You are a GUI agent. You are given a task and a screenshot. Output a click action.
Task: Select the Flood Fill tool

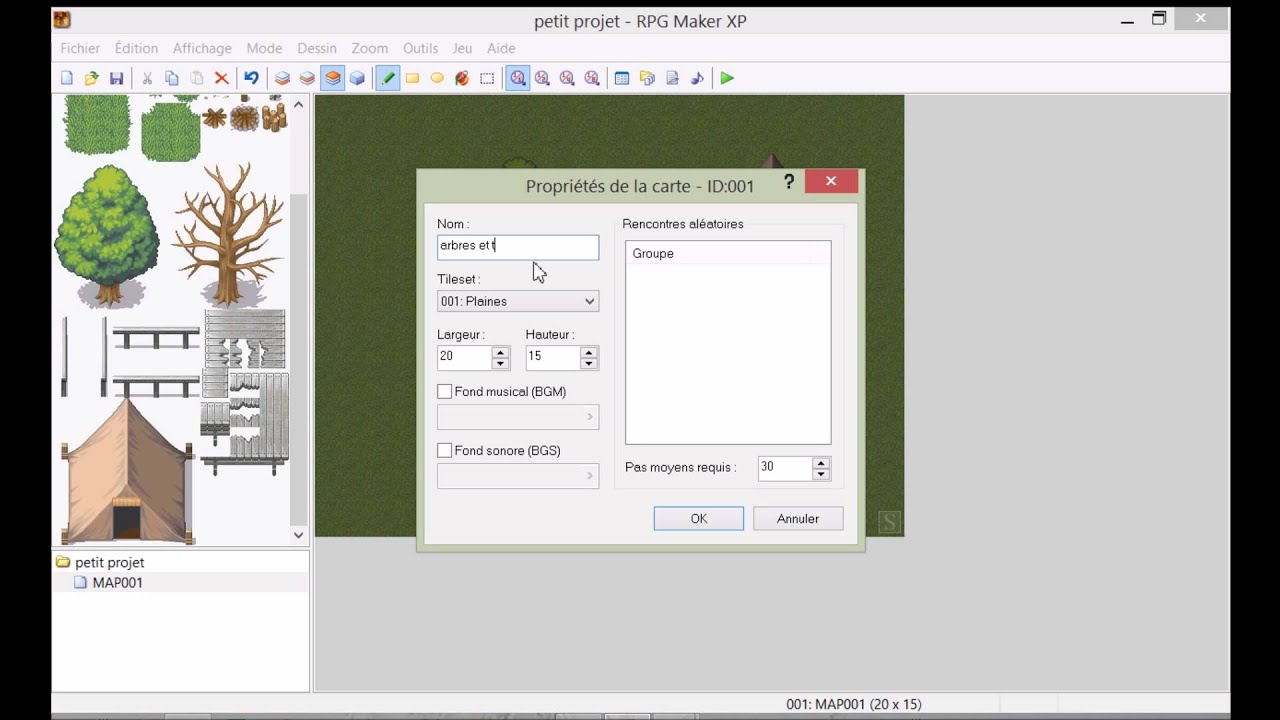pos(462,78)
